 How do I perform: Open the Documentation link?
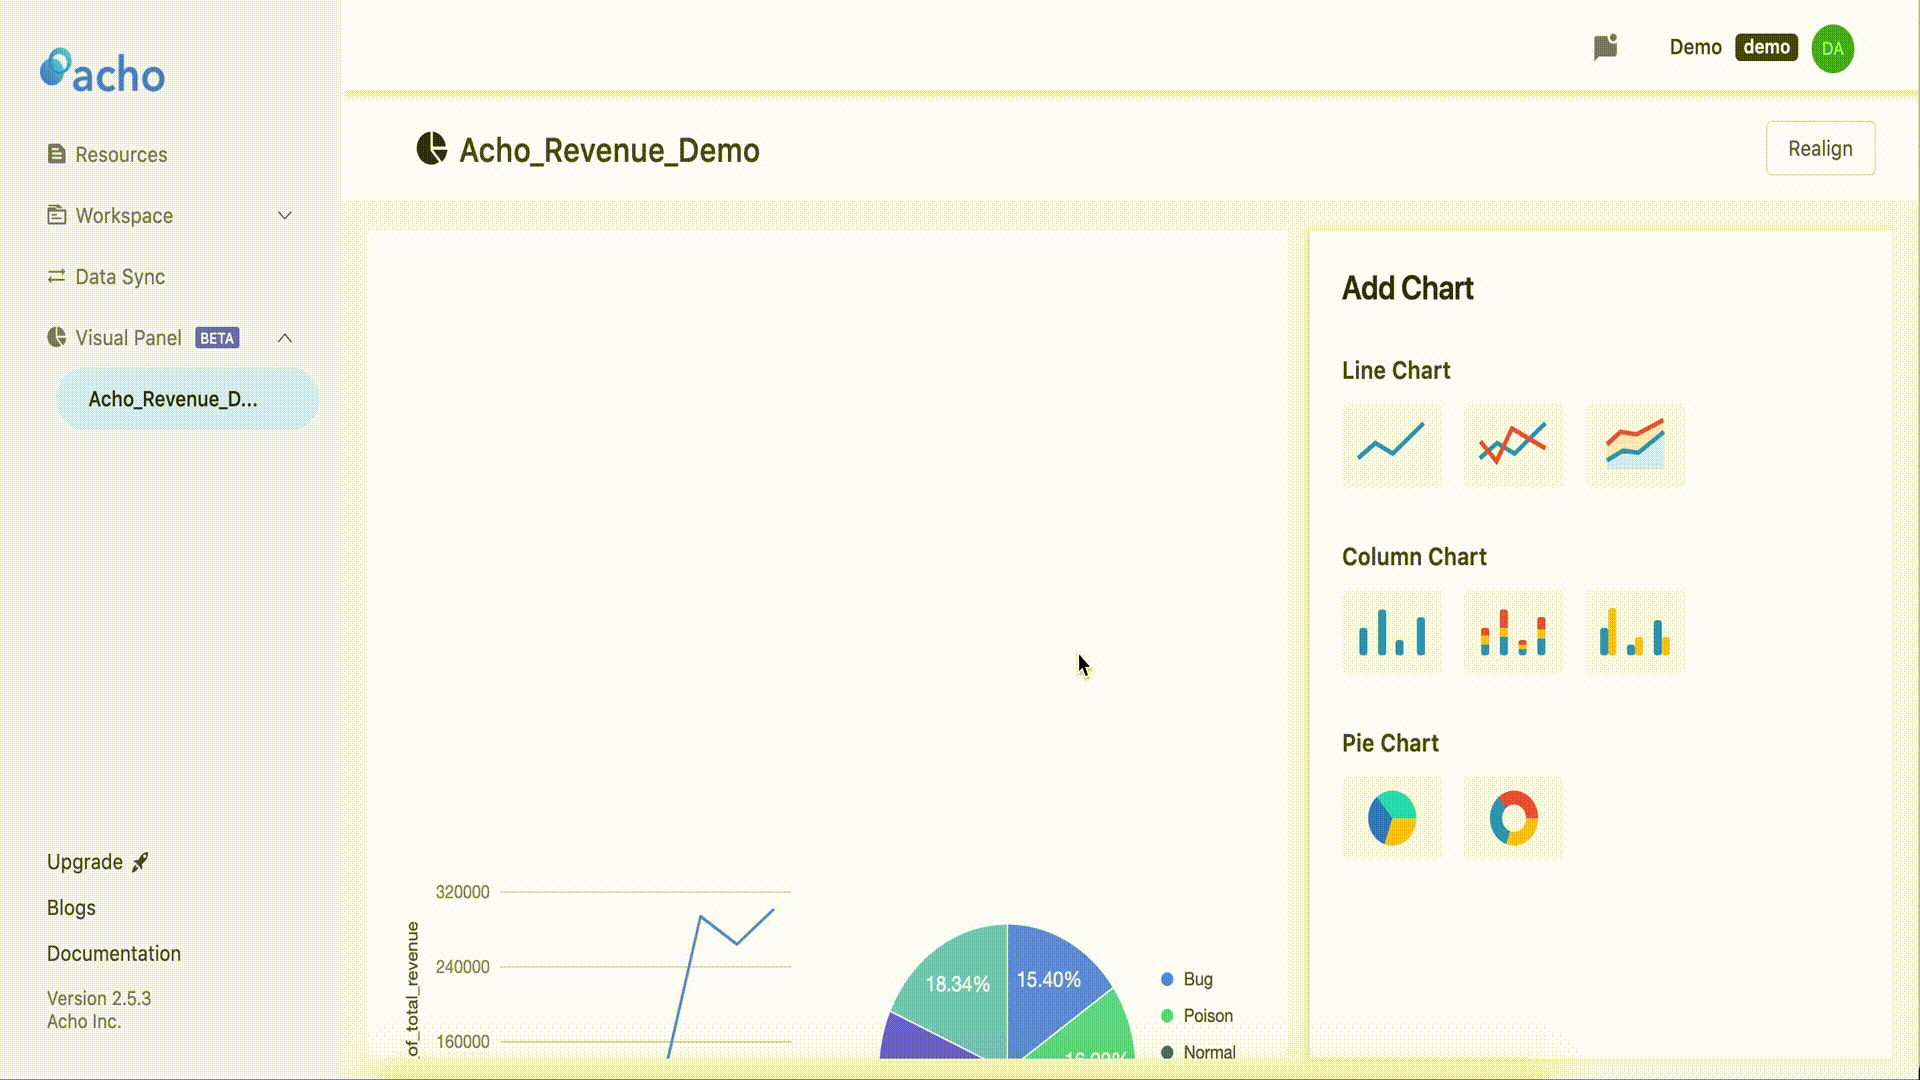[x=114, y=954]
